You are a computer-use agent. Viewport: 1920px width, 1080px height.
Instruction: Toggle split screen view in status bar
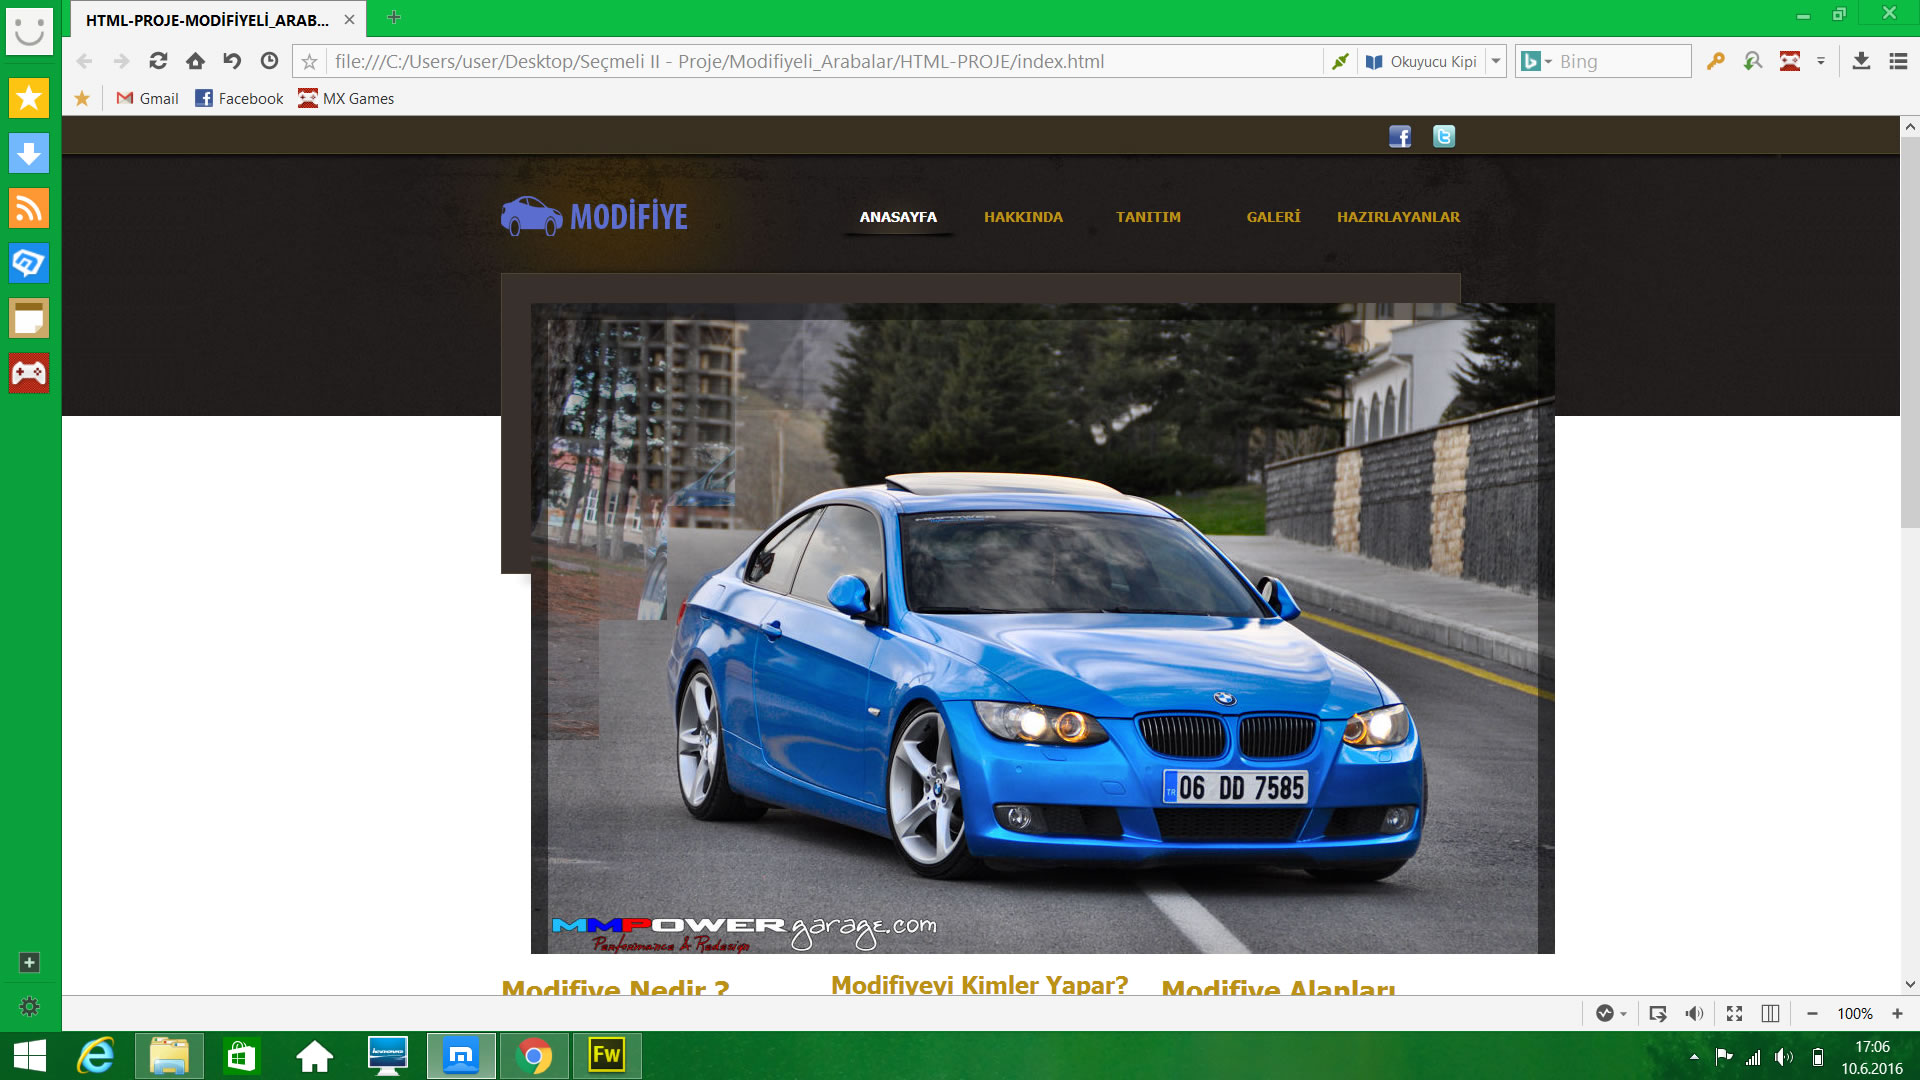point(1770,1013)
